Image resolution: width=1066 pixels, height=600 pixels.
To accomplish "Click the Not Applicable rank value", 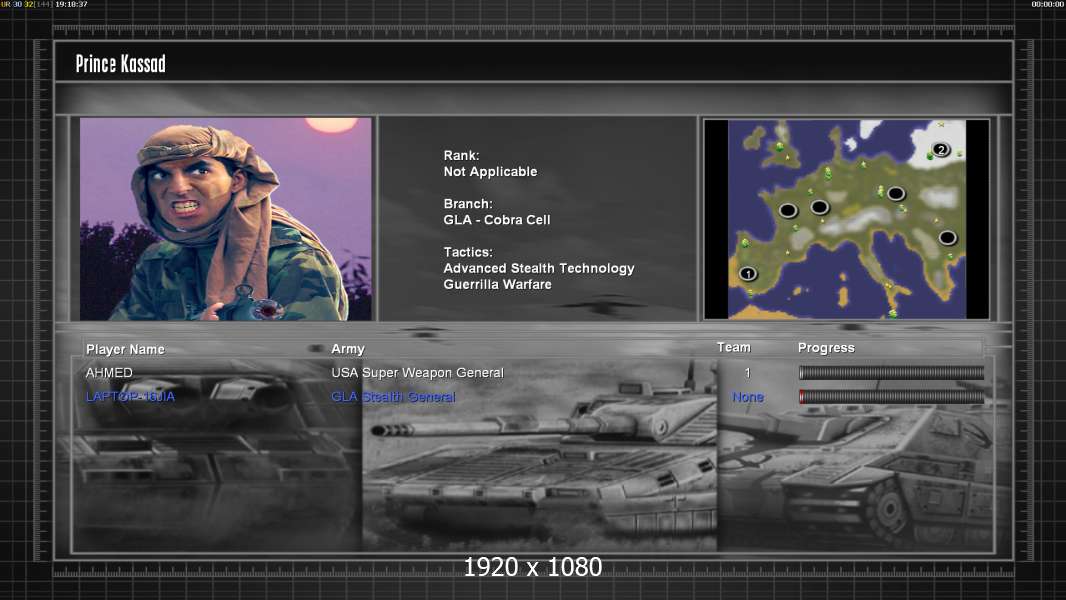I will [x=490, y=172].
